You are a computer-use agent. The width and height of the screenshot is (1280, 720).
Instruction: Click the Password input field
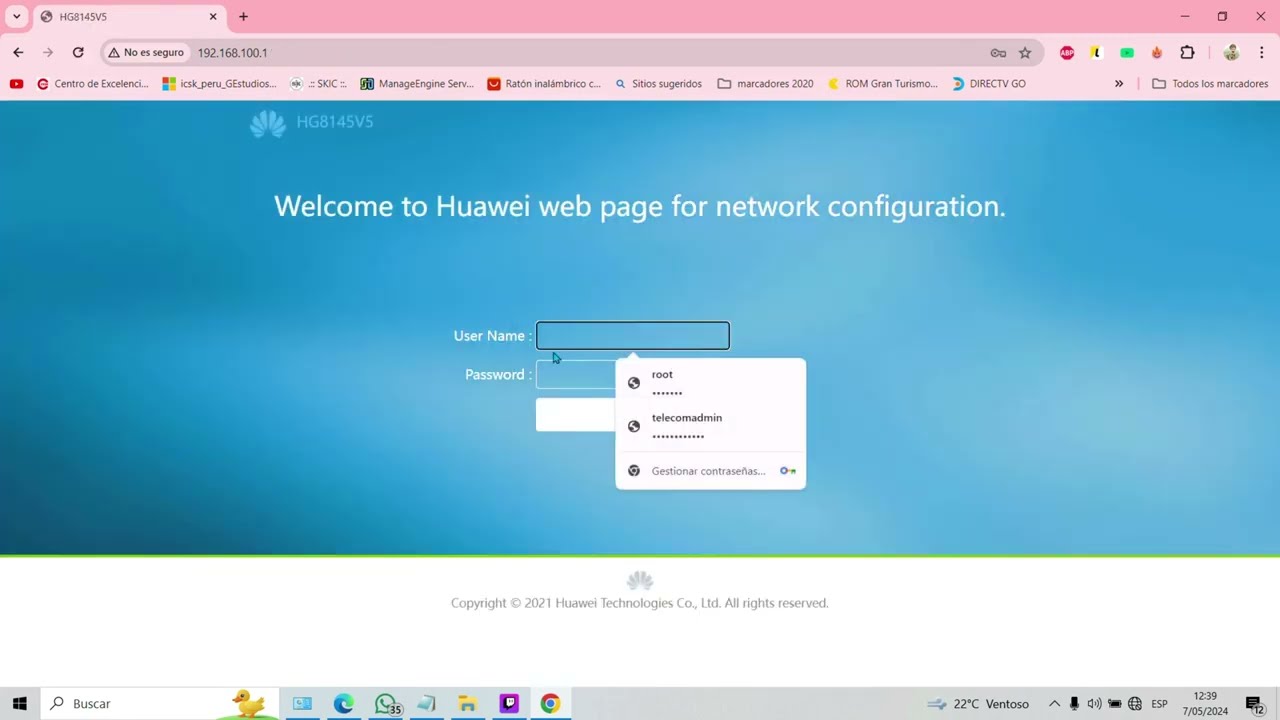click(576, 375)
